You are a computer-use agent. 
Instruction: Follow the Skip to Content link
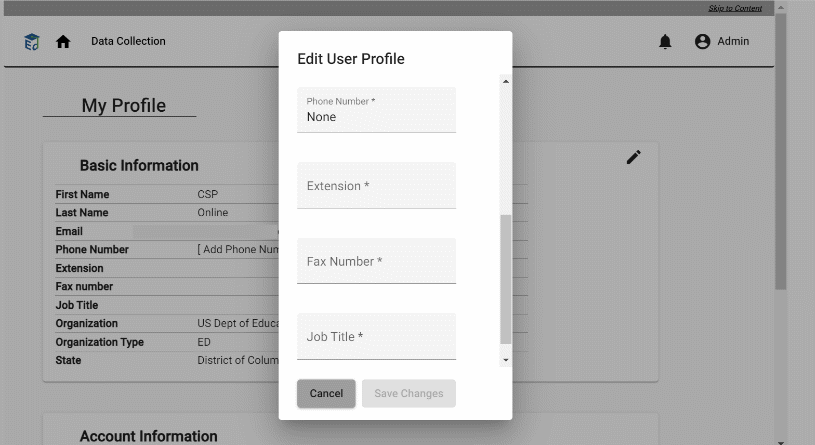click(x=735, y=8)
